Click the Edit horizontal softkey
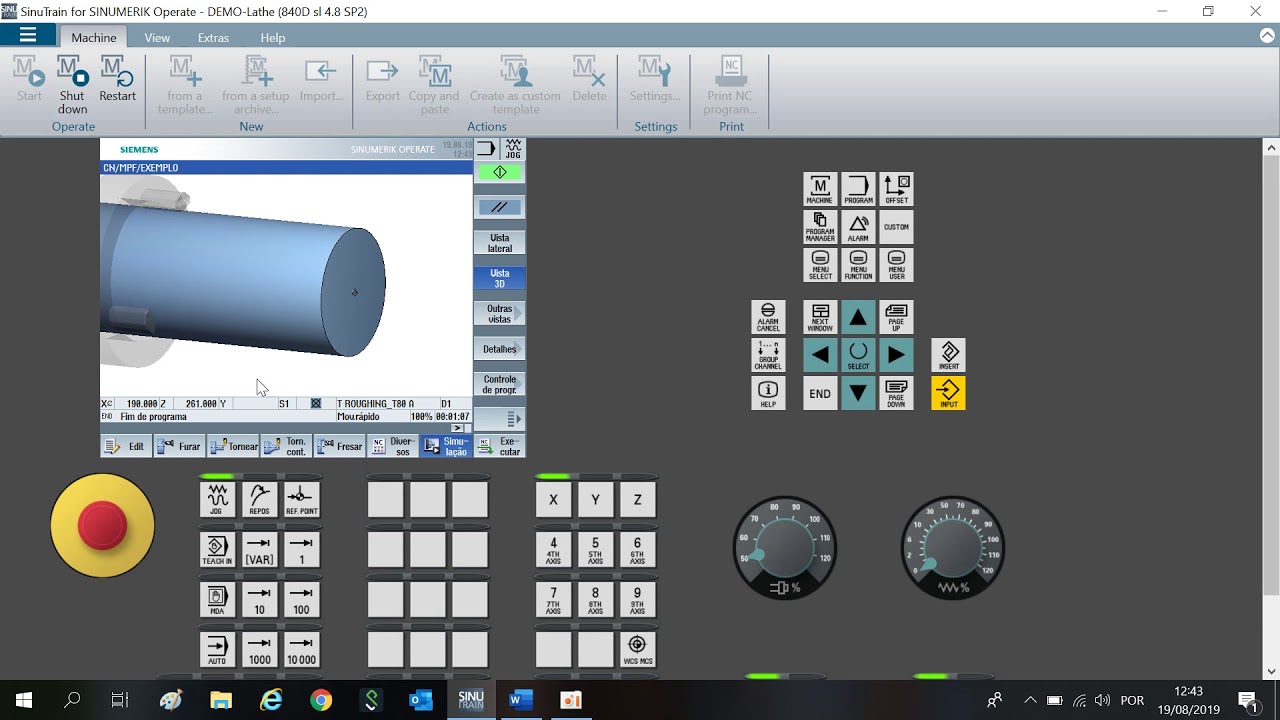Viewport: 1280px width, 720px height. [x=126, y=446]
